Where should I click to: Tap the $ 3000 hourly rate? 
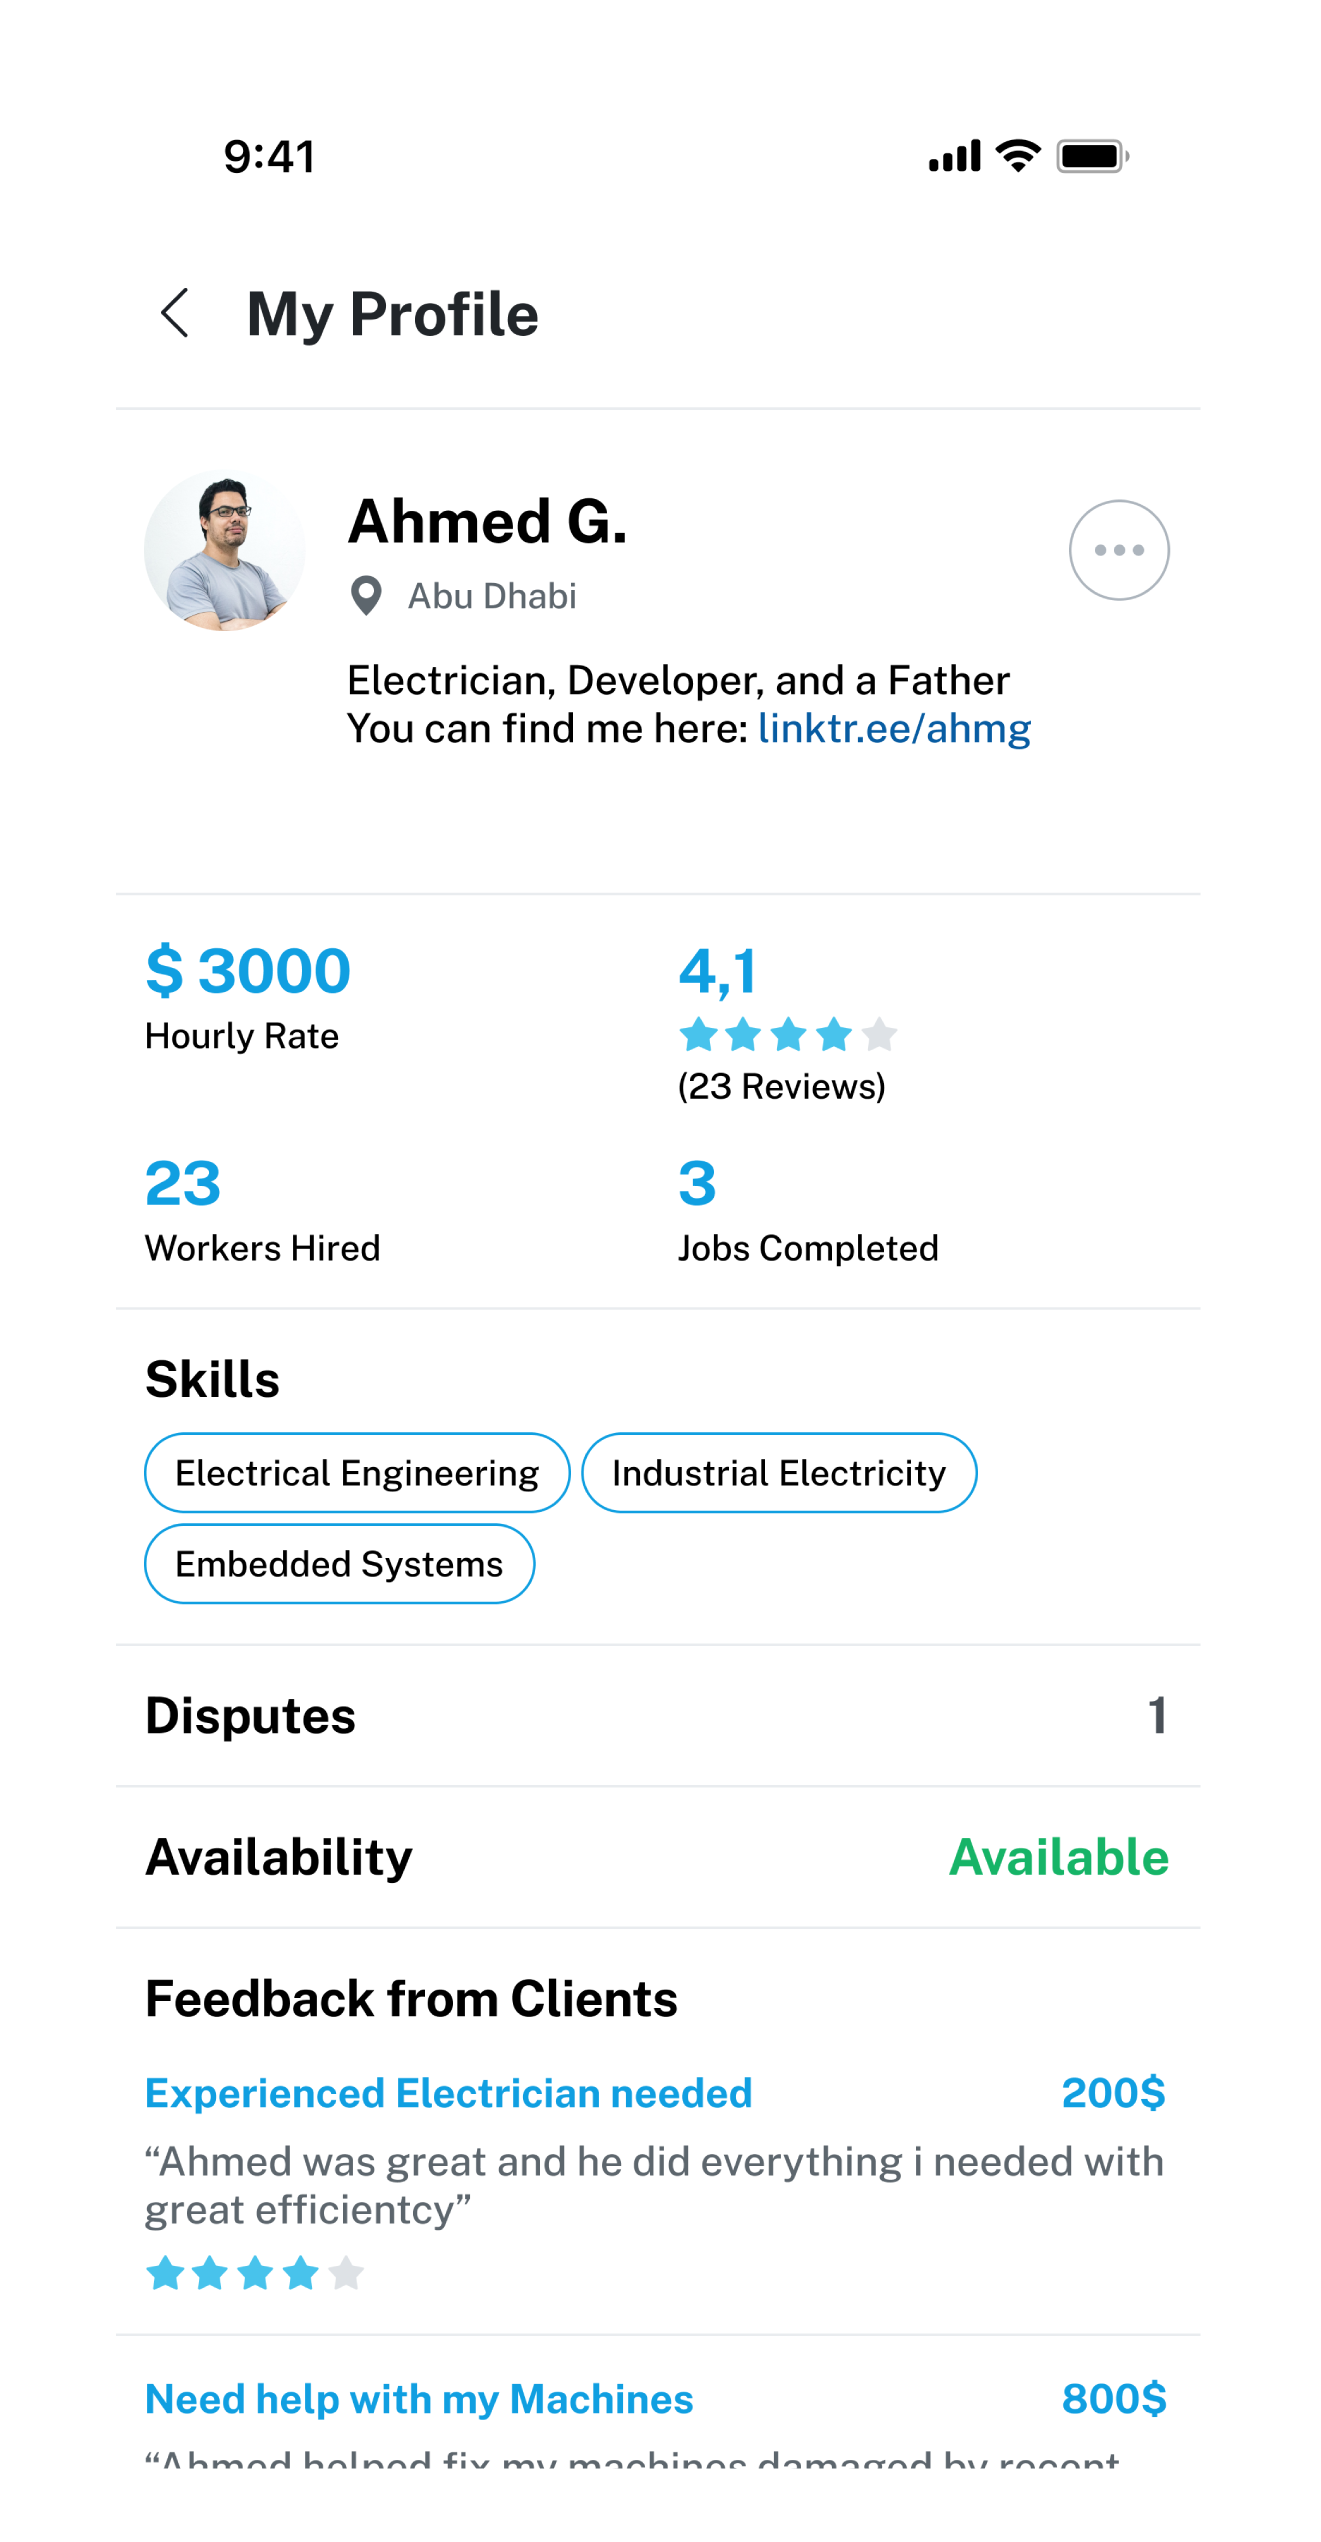(248, 971)
